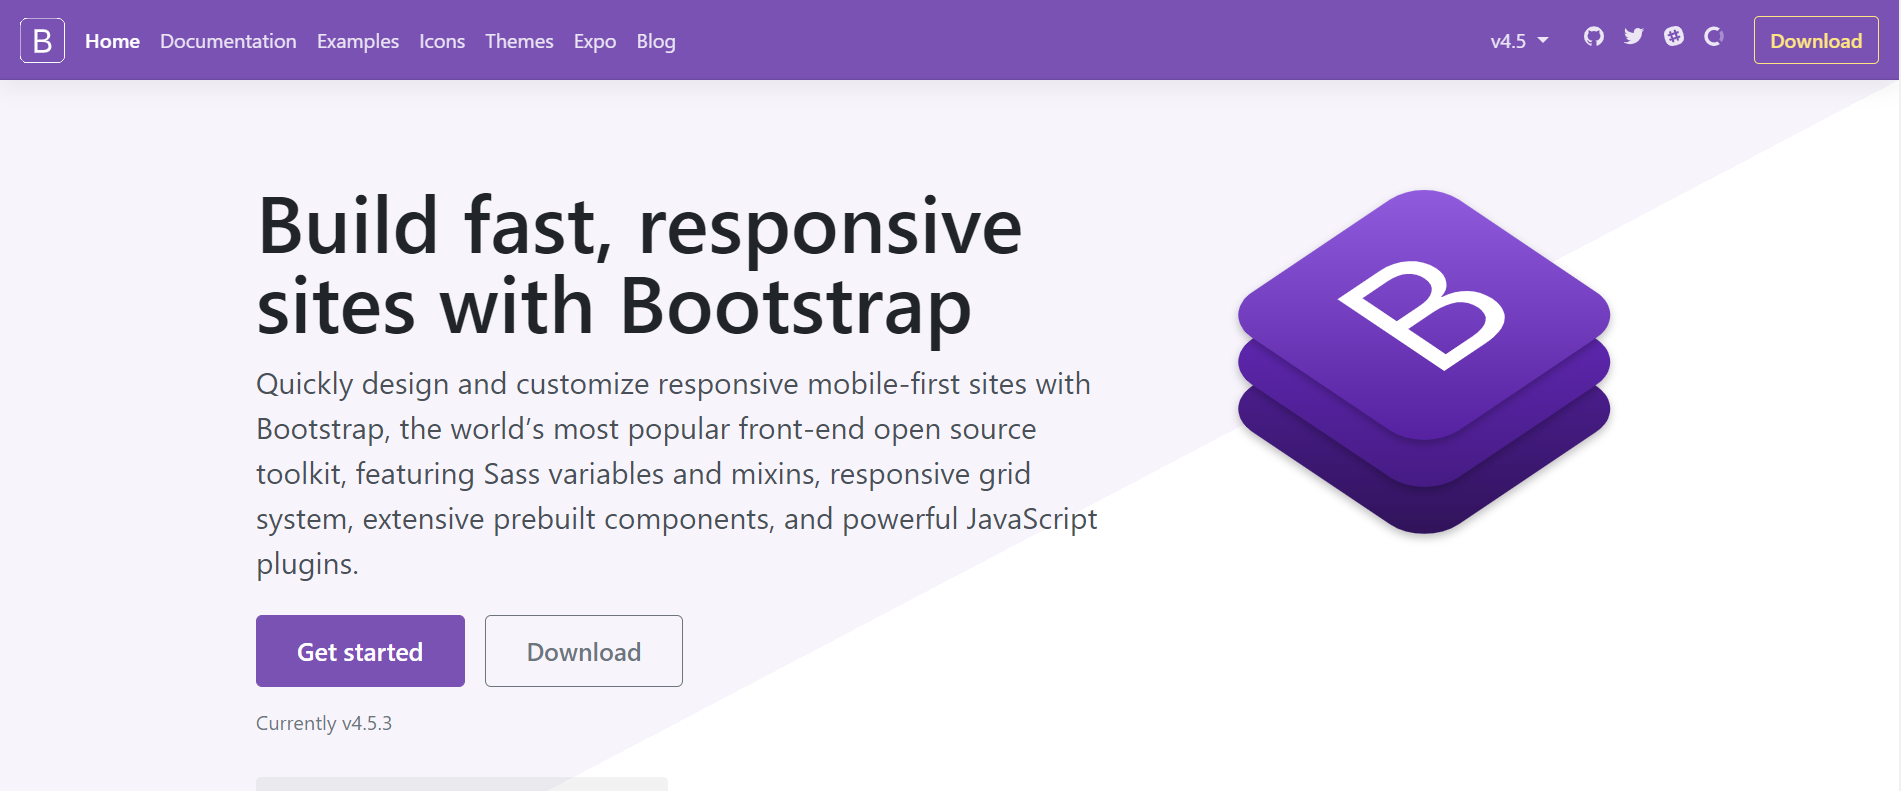Open the Themes nav item
Image resolution: width=1901 pixels, height=791 pixels.
[x=519, y=41]
